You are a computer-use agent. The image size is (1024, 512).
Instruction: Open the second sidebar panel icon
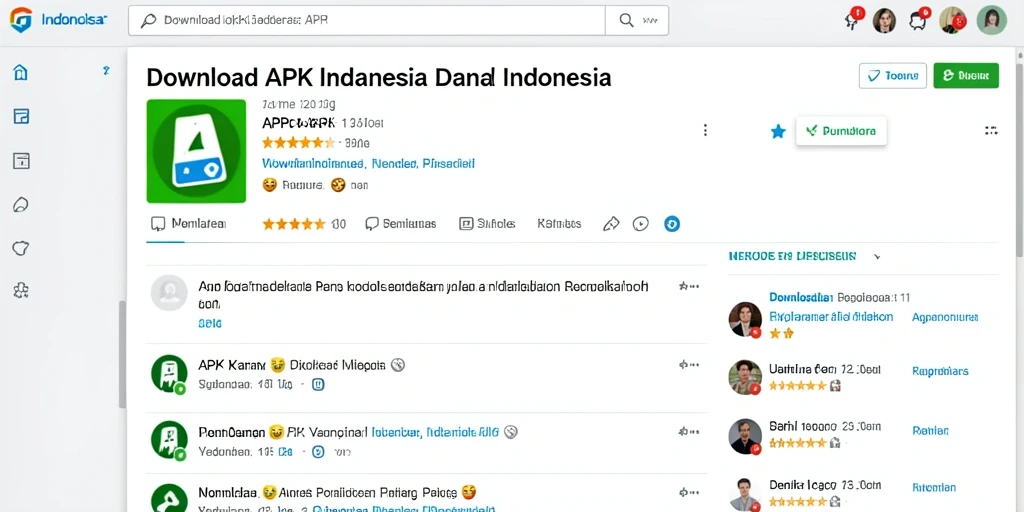click(x=21, y=117)
